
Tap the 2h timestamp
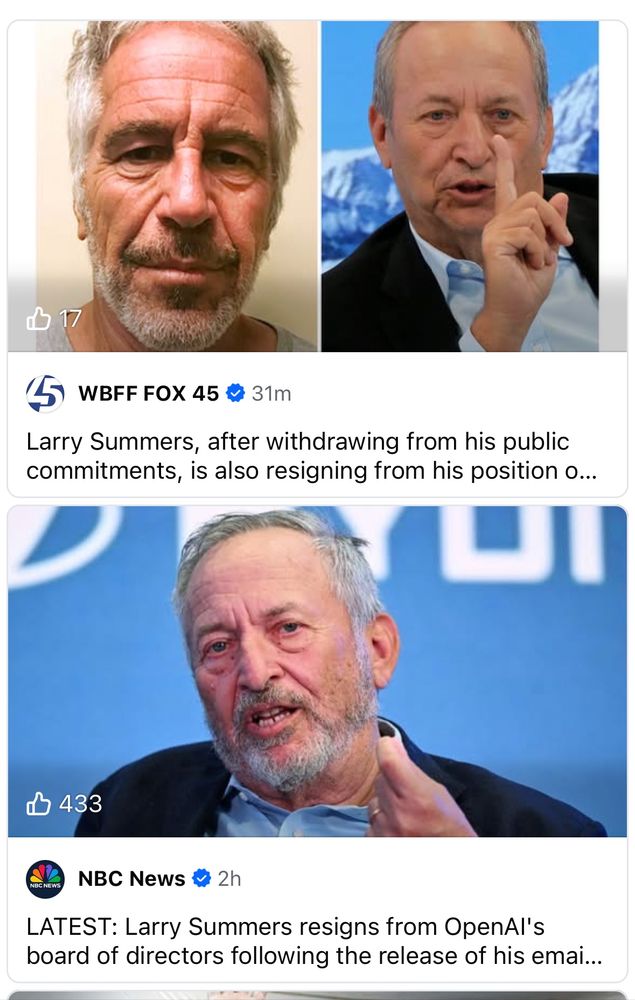(230, 879)
